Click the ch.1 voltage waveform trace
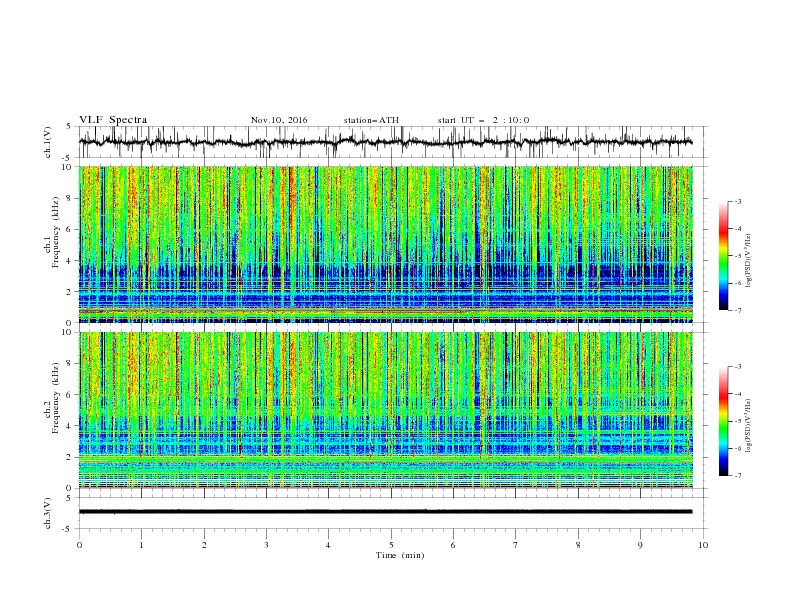The width and height of the screenshot is (792, 612). [x=385, y=142]
